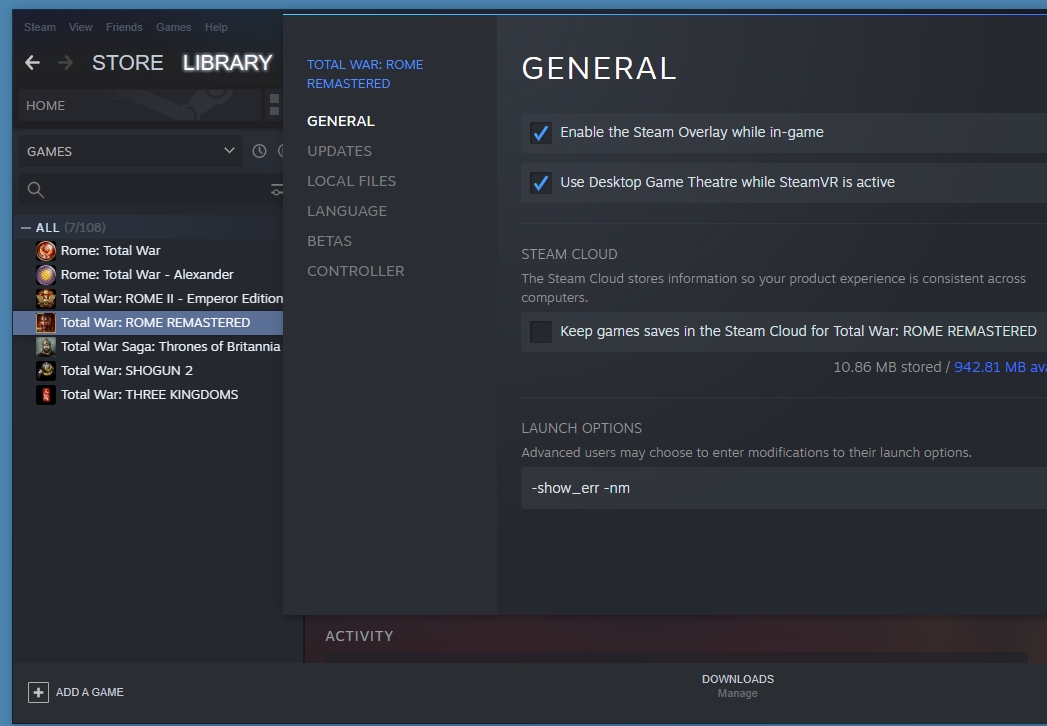Viewport: 1047px width, 726px height.
Task: Select Total War Saga: Thrones of Britannia
Action: click(170, 347)
